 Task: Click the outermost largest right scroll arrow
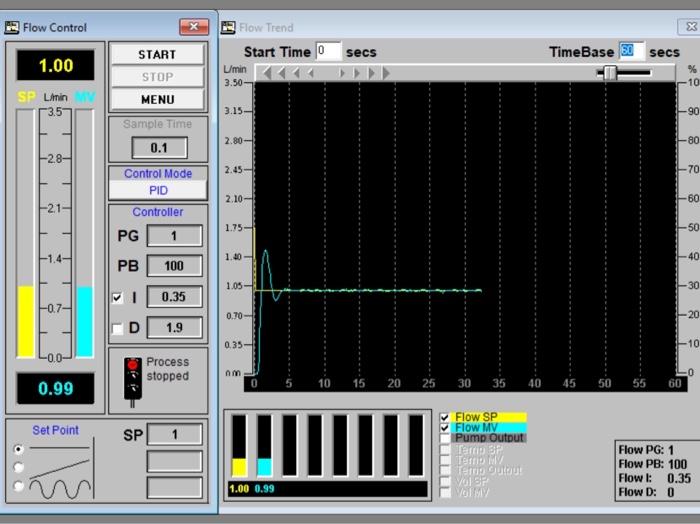[x=386, y=73]
